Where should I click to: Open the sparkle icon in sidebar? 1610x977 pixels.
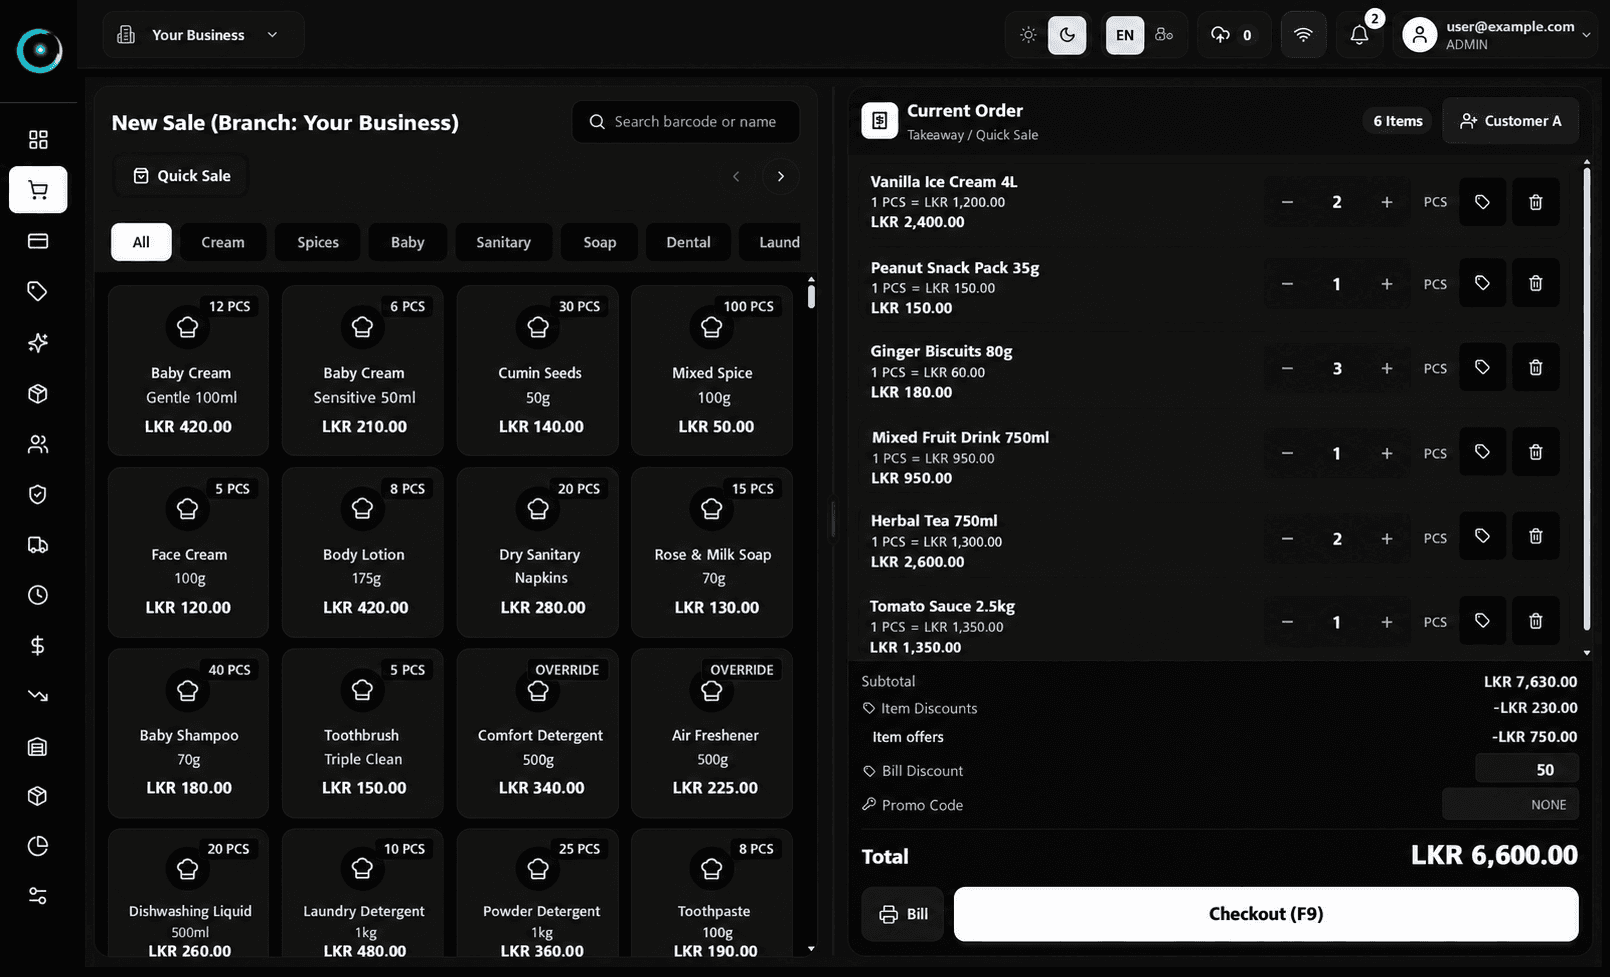pyautogui.click(x=38, y=343)
